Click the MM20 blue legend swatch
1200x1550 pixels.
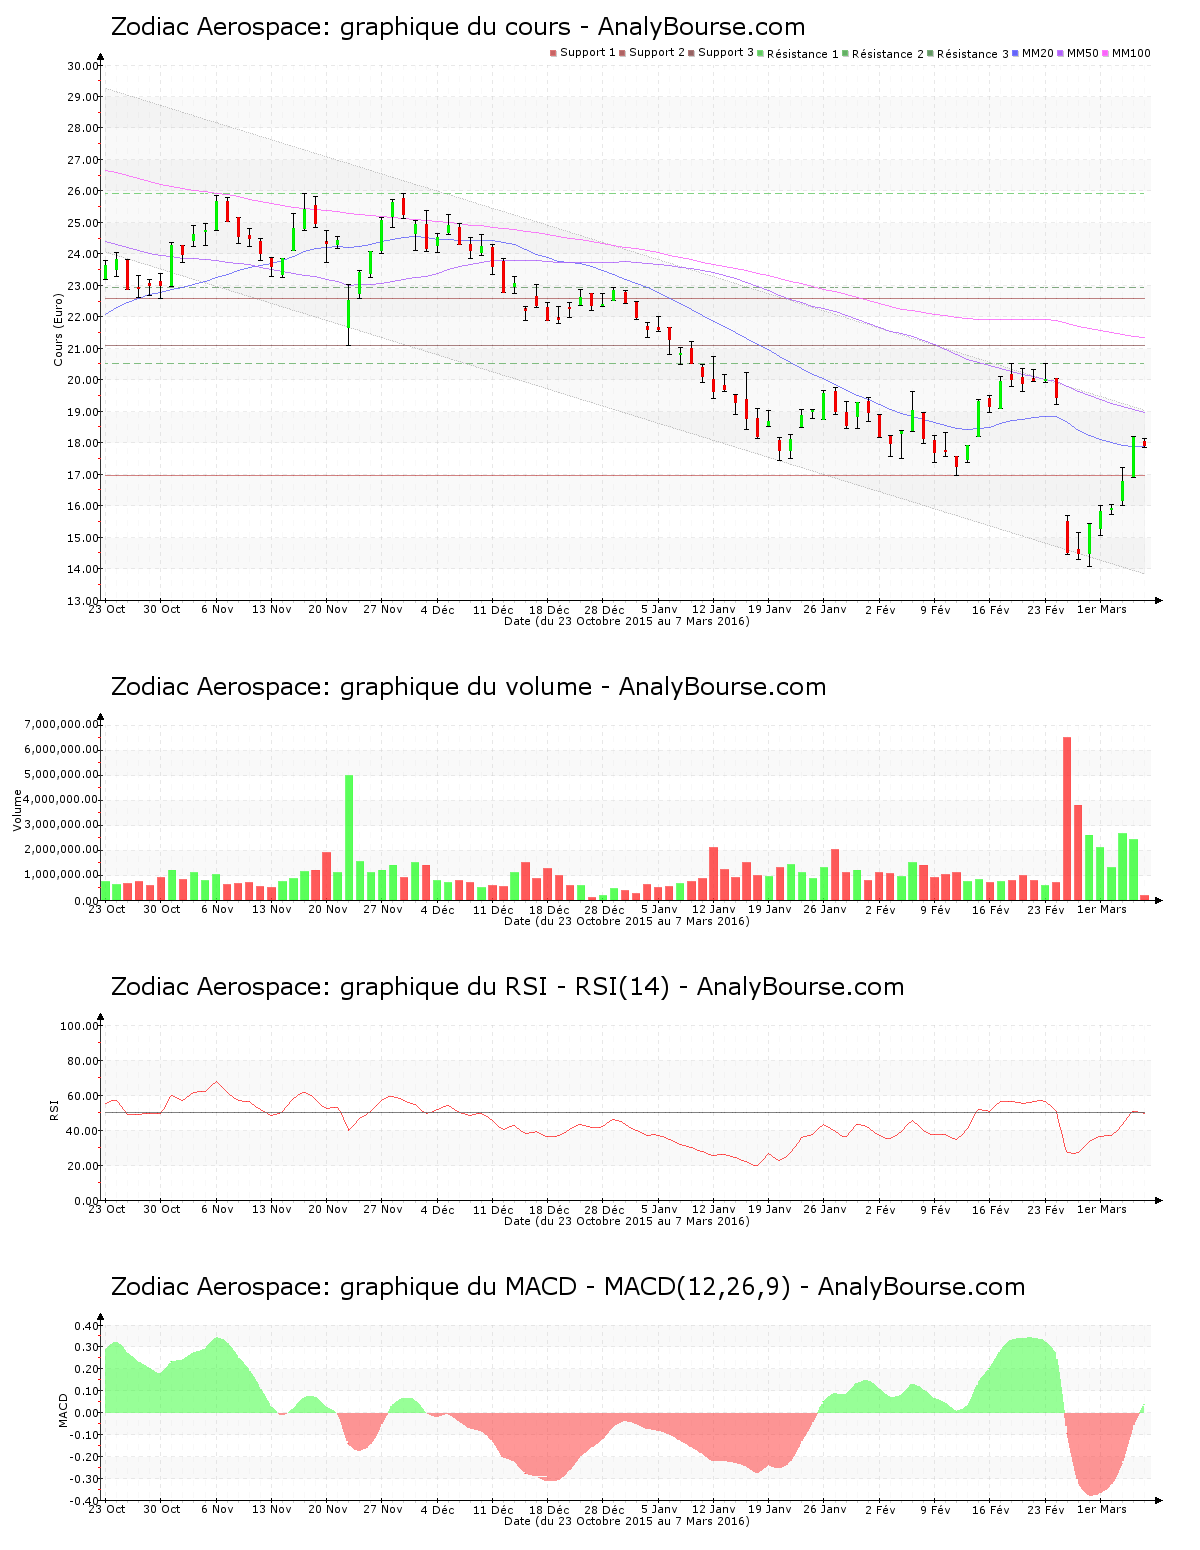point(1016,53)
